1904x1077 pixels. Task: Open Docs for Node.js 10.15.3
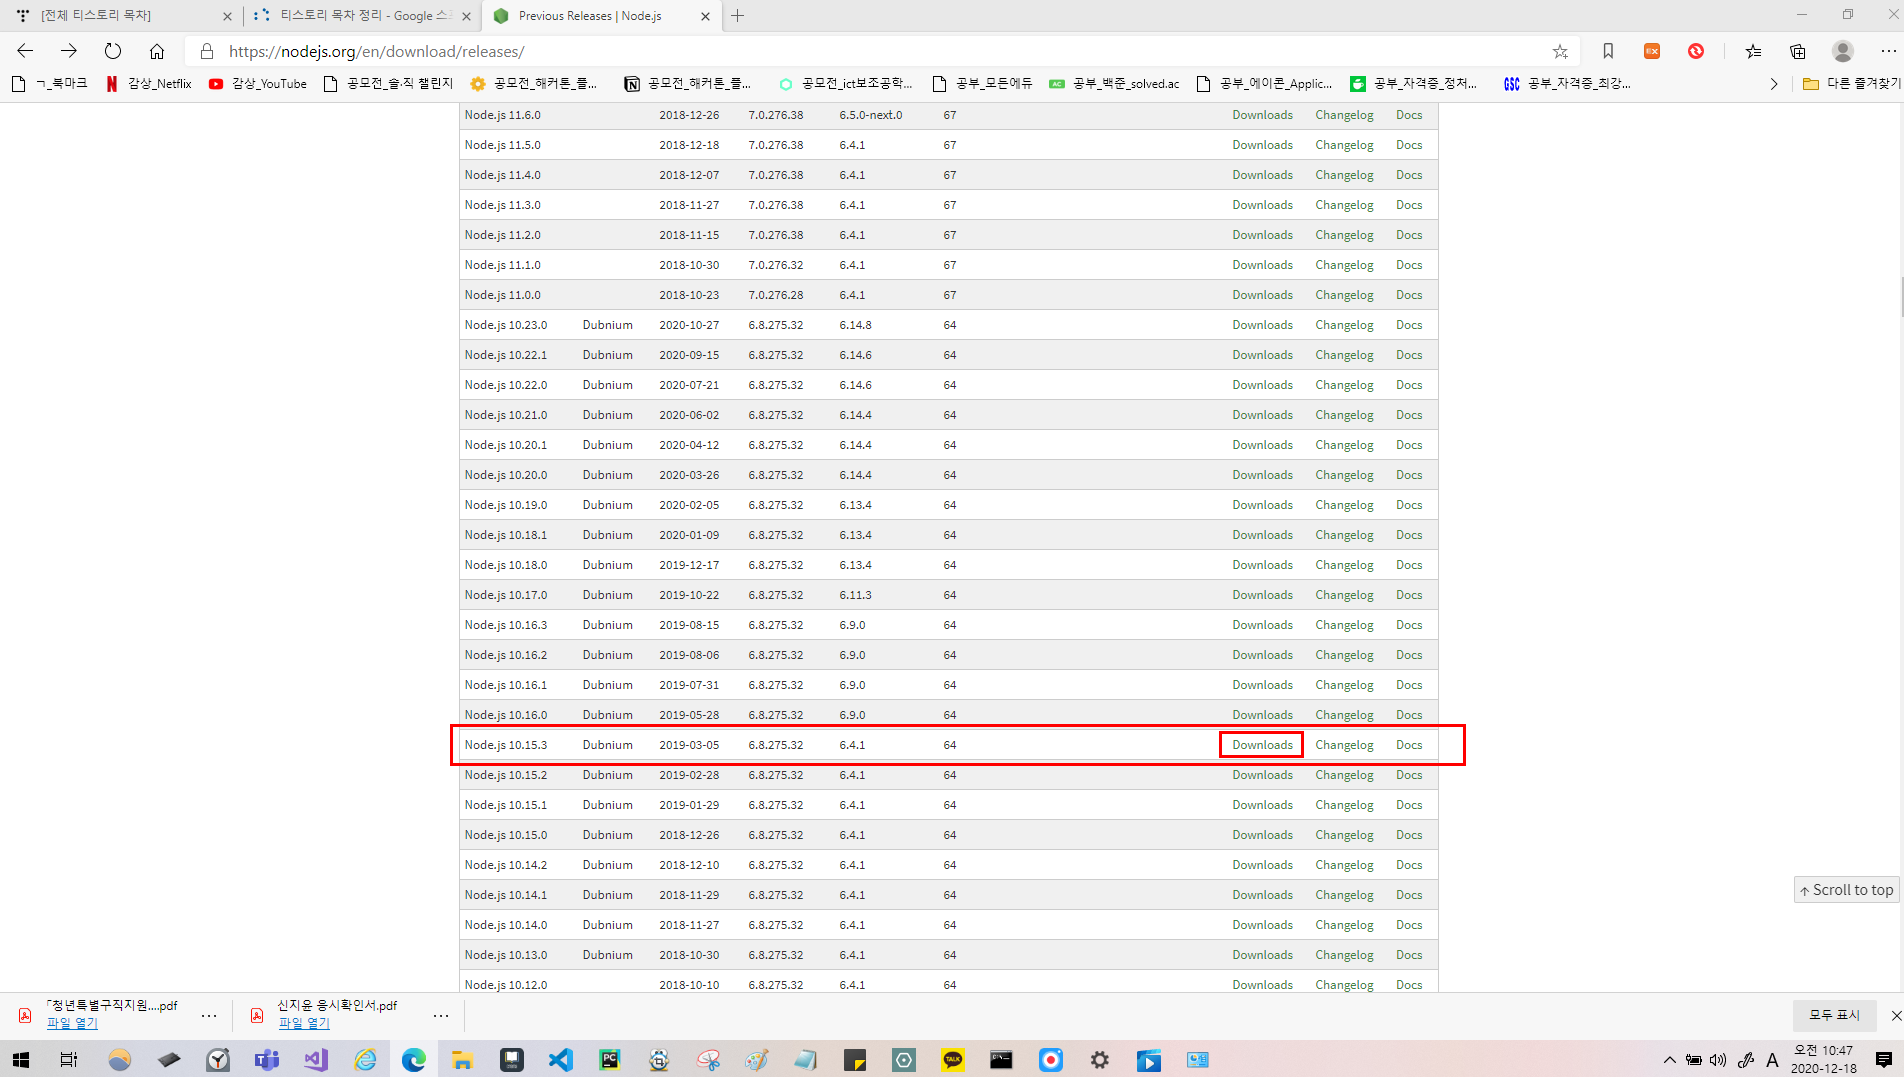coord(1409,745)
